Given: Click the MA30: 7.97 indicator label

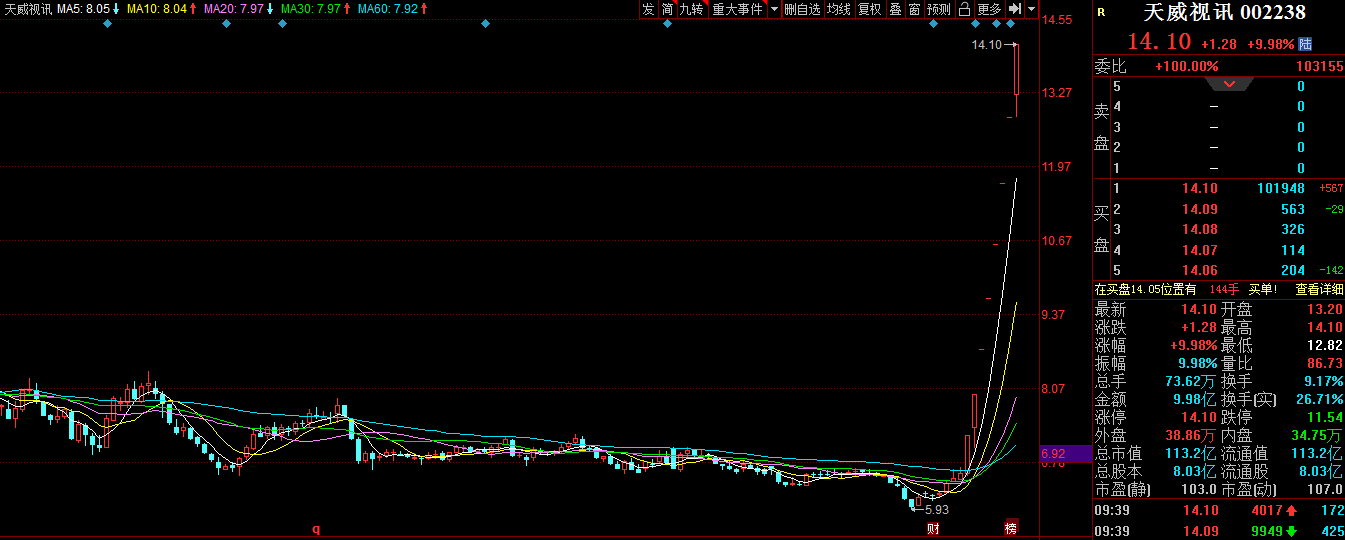Looking at the screenshot, I should [315, 9].
